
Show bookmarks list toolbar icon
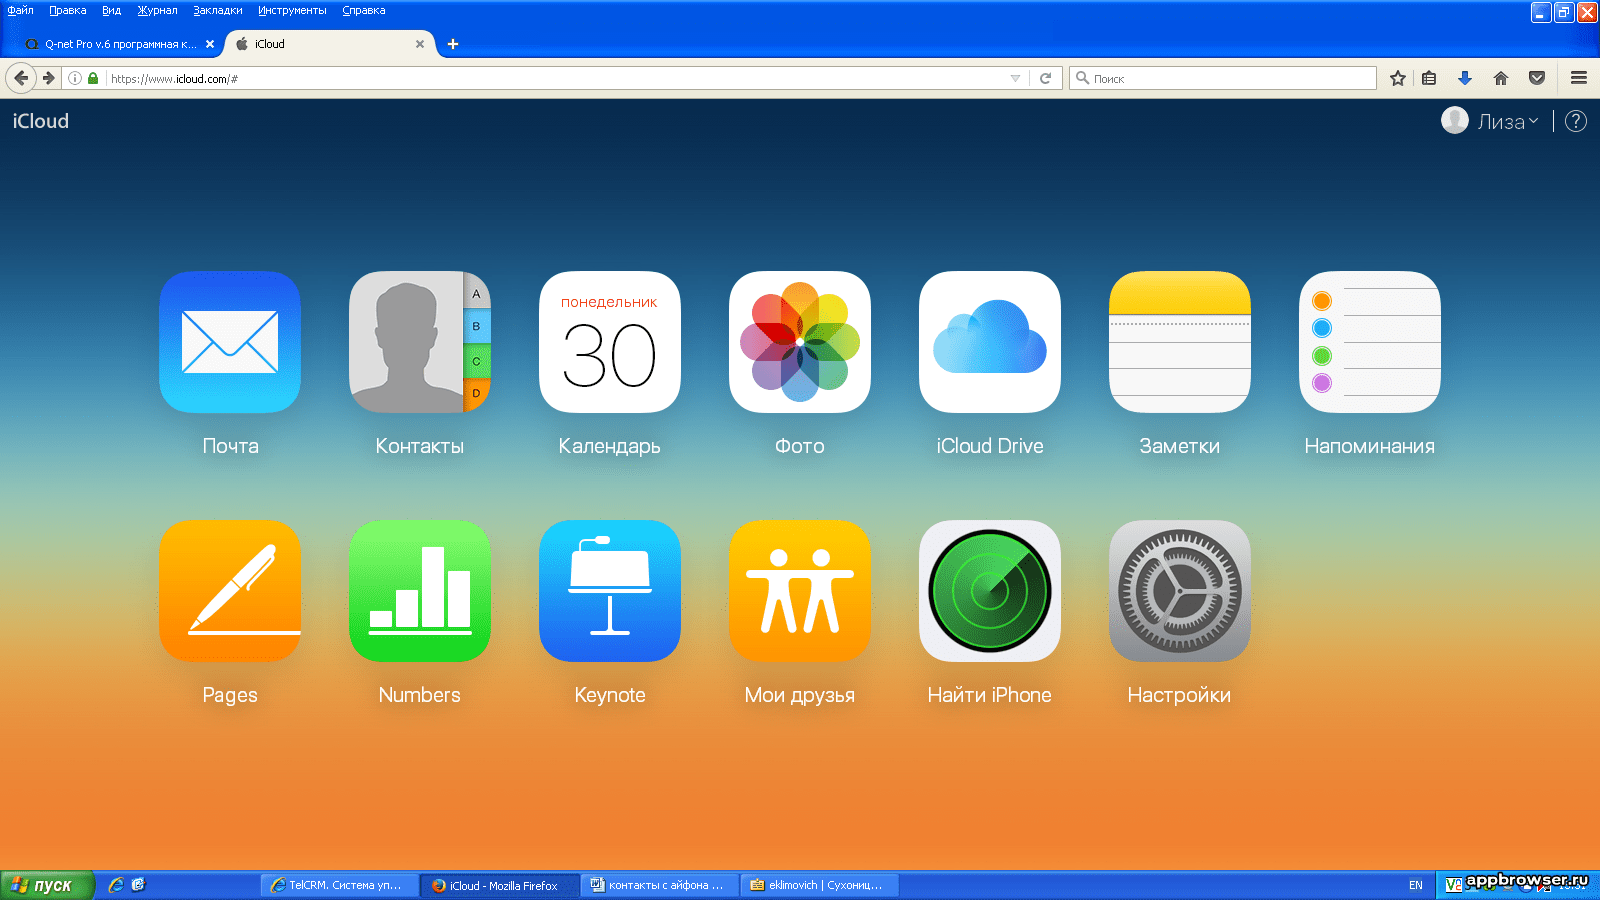(1429, 78)
